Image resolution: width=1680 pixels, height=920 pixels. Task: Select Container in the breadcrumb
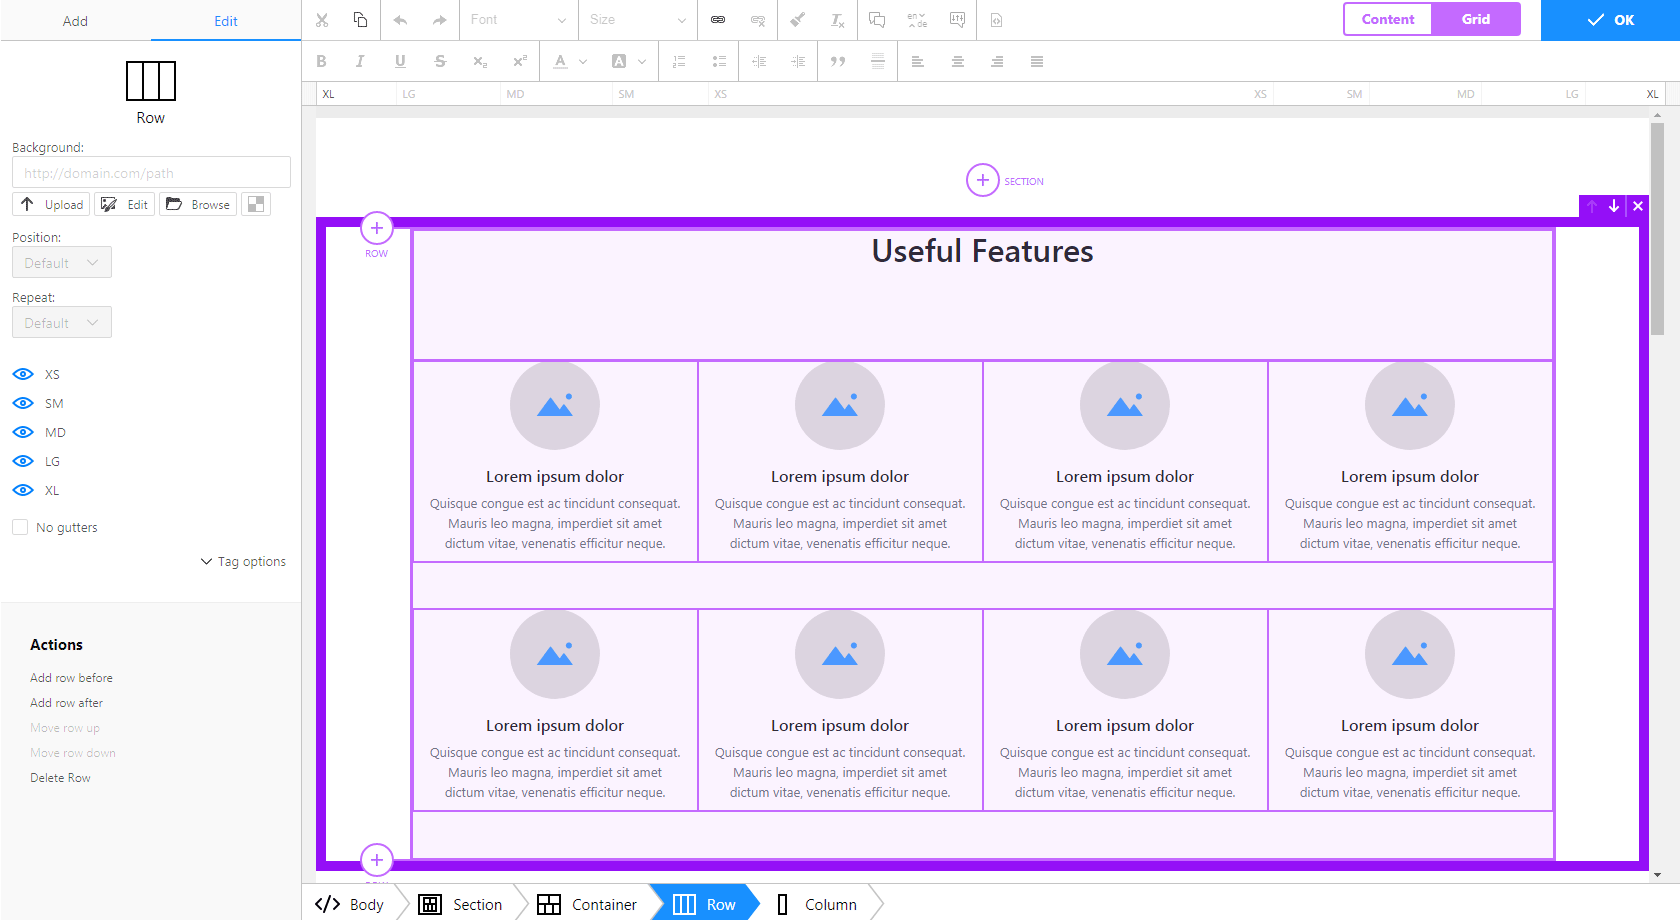pos(587,904)
